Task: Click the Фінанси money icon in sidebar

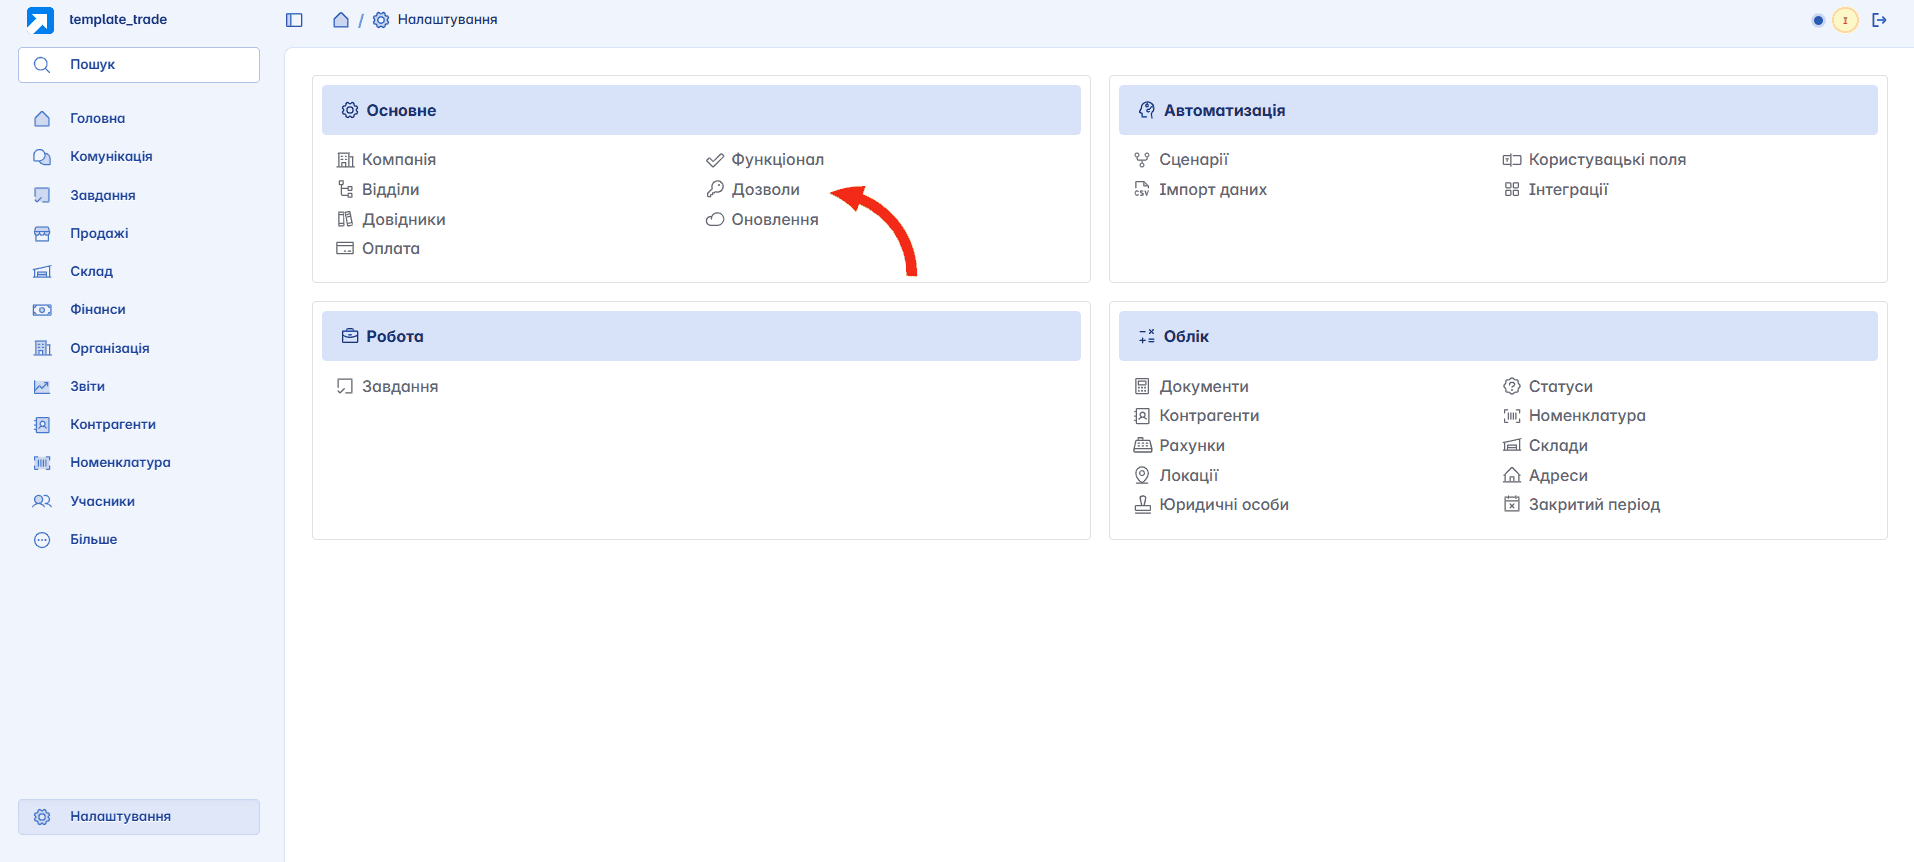Action: click(x=42, y=310)
